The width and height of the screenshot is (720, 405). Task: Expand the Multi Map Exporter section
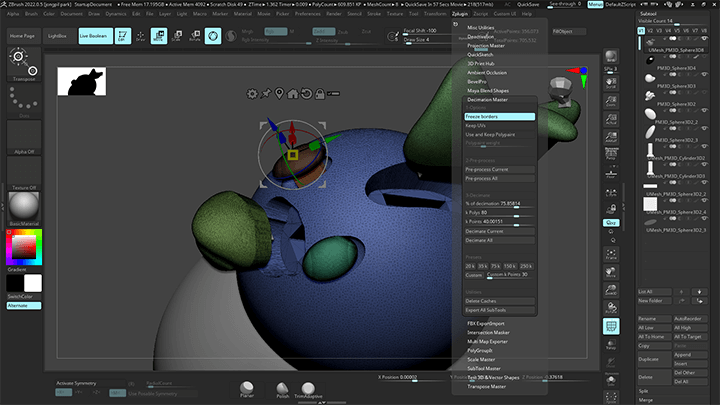487,341
